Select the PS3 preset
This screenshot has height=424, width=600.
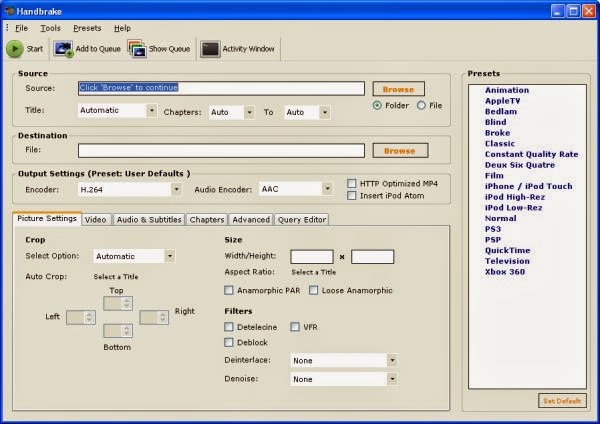493,229
